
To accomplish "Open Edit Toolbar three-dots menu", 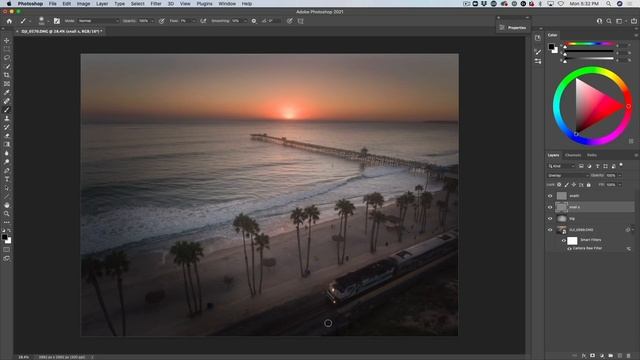I will 7,222.
